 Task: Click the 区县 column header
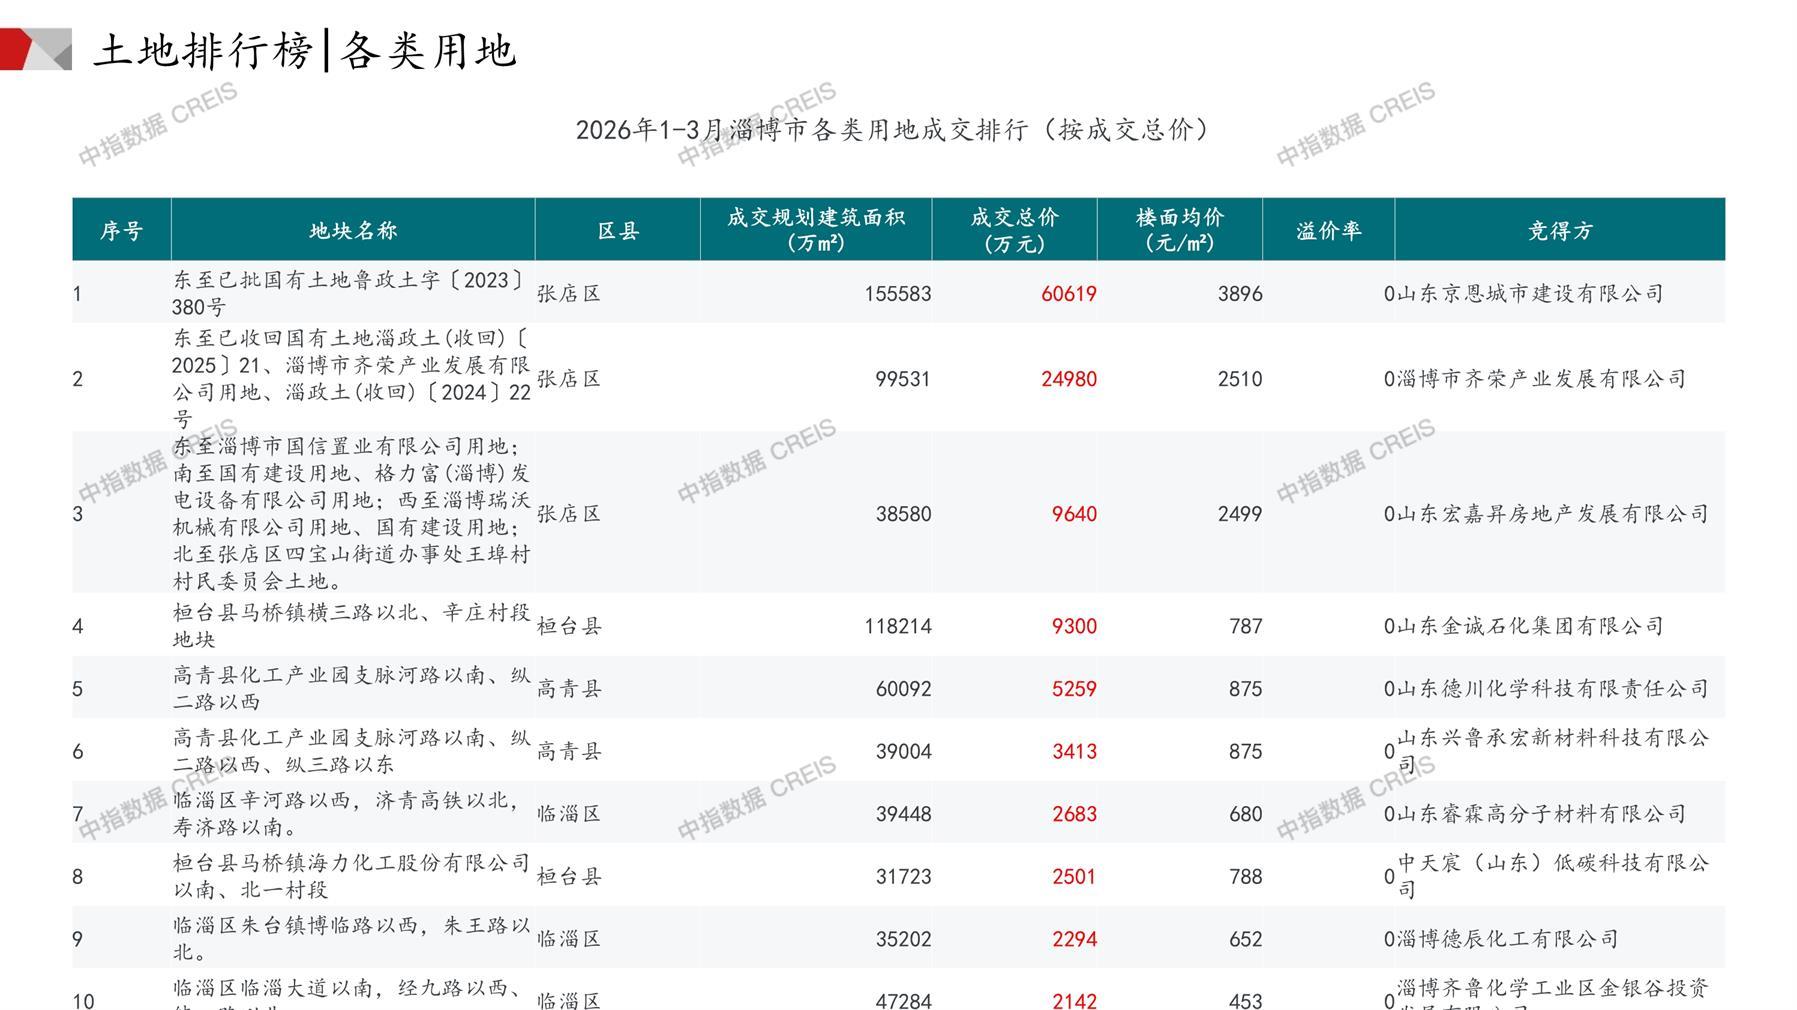click(618, 231)
